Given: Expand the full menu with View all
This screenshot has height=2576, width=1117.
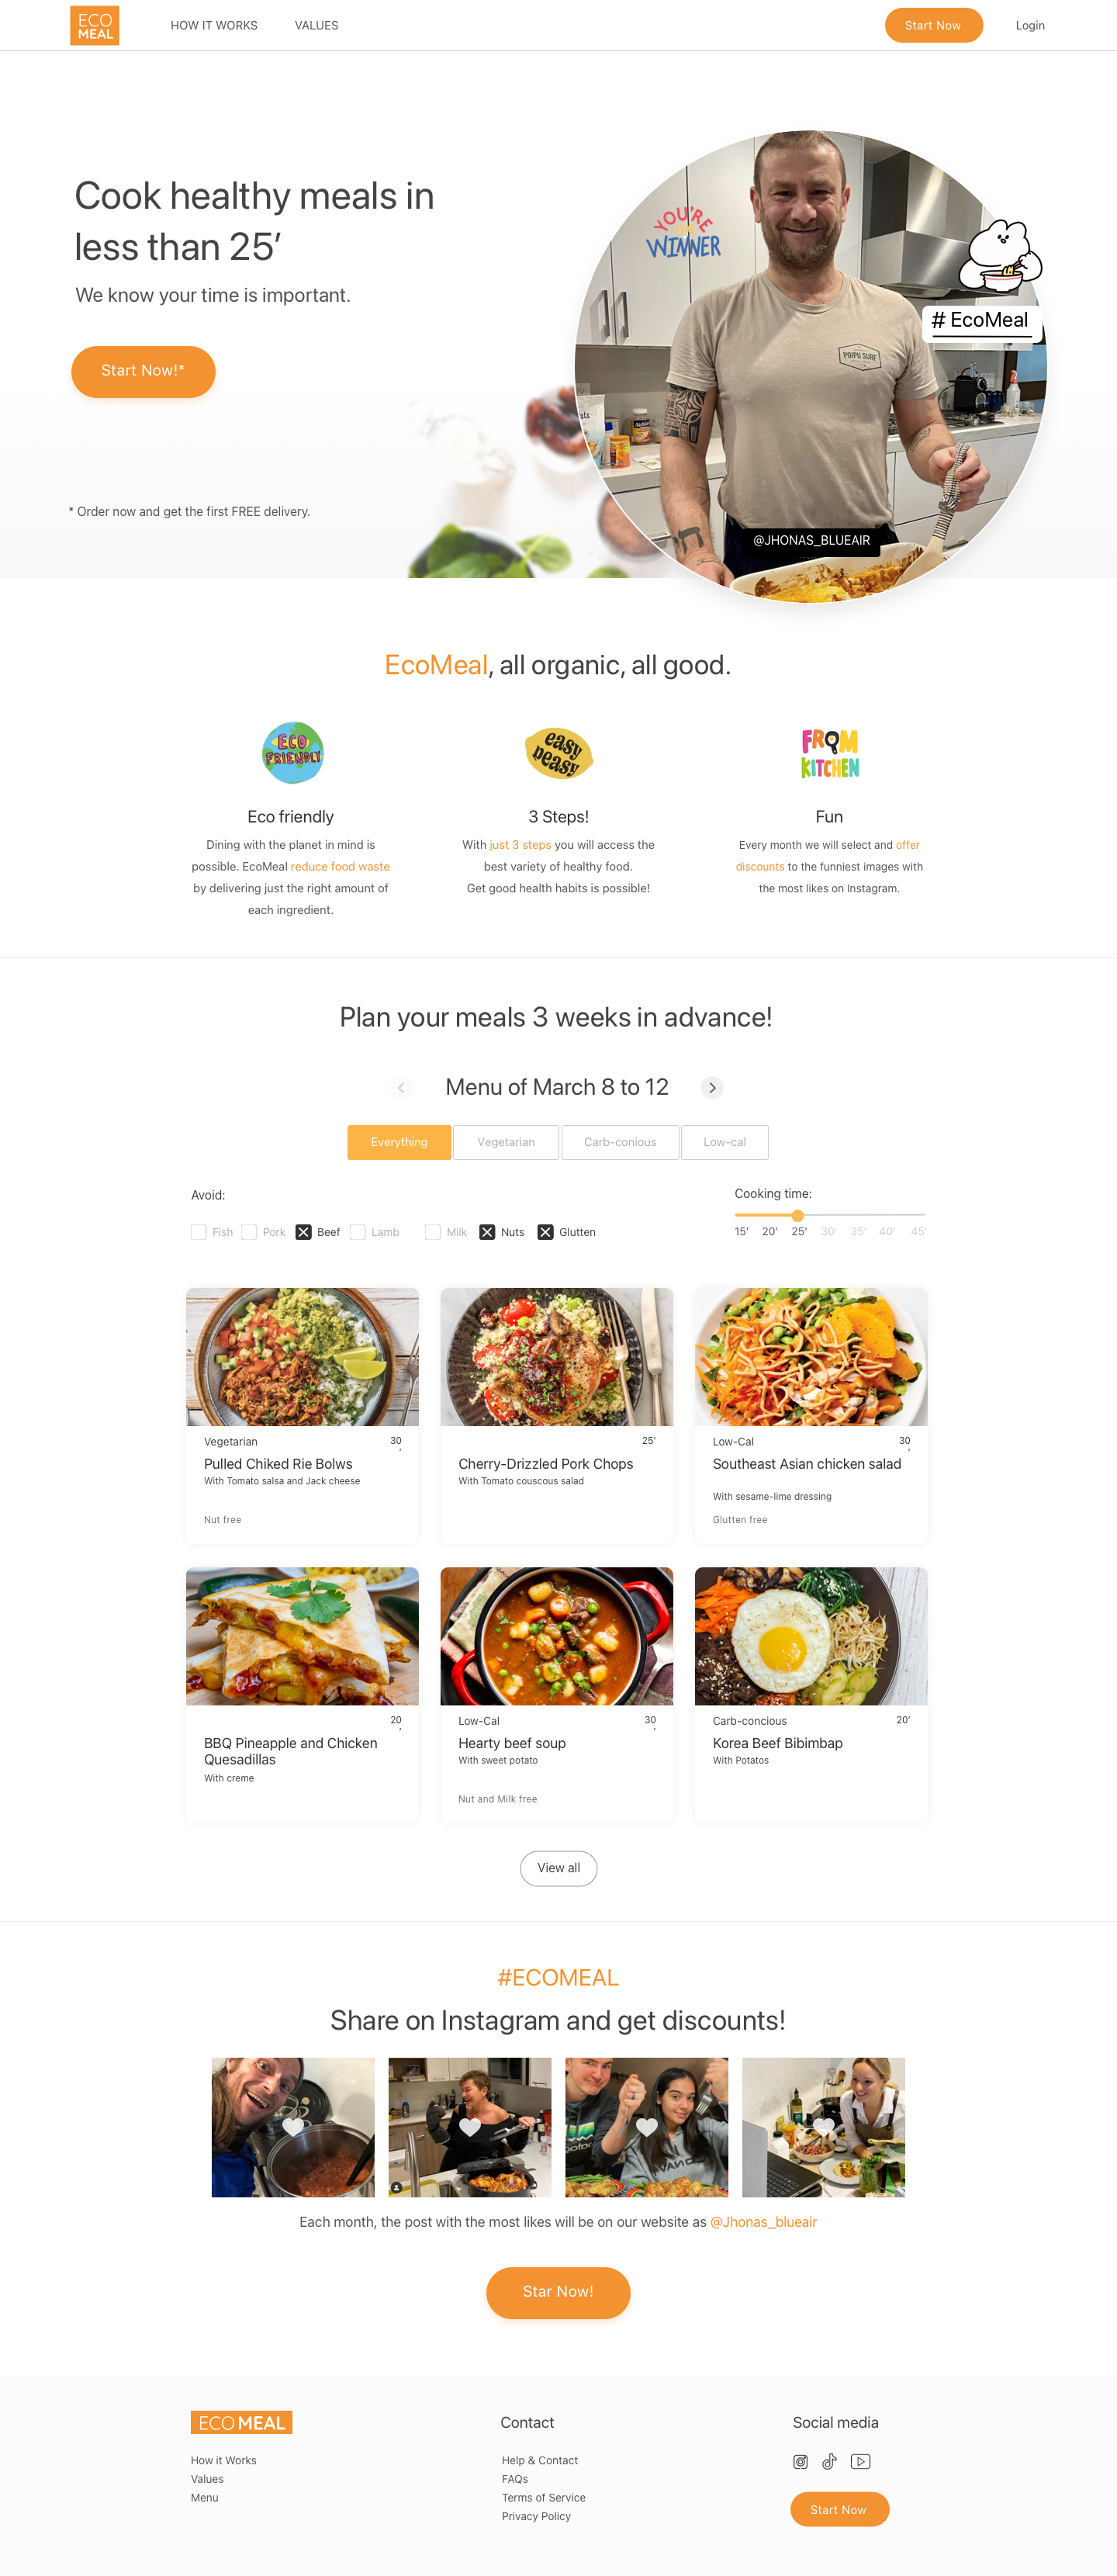Looking at the screenshot, I should (x=558, y=1868).
